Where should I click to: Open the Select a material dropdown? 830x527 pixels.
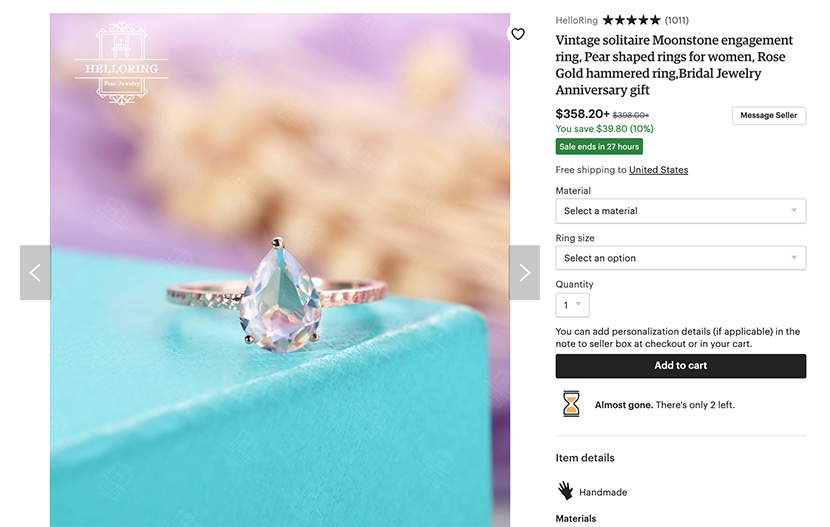(680, 211)
